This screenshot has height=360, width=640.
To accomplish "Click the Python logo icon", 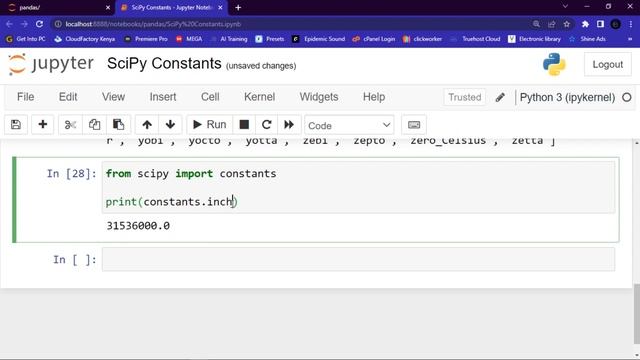I will 554,64.
